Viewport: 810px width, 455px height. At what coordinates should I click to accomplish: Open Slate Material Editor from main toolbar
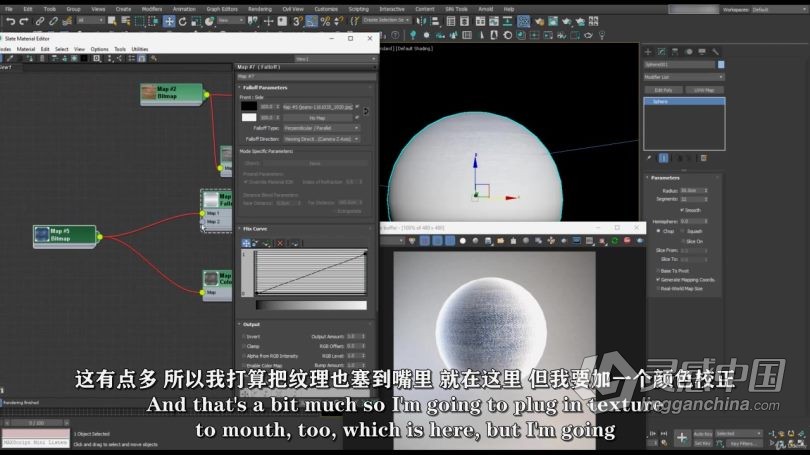(x=524, y=21)
